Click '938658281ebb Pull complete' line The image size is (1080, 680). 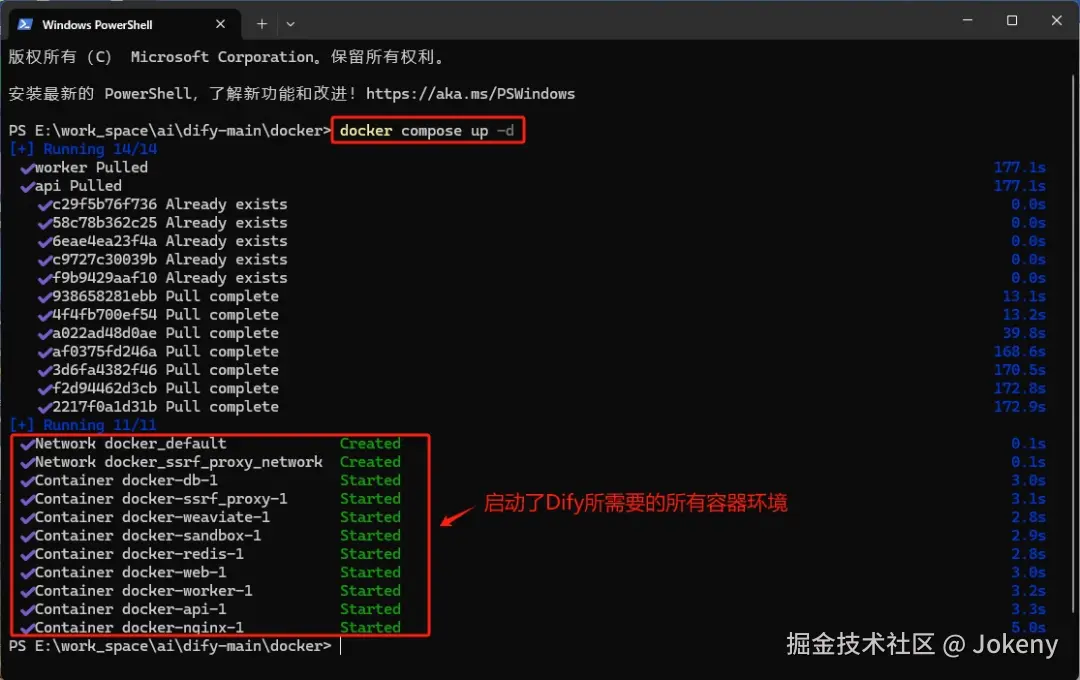(x=158, y=296)
